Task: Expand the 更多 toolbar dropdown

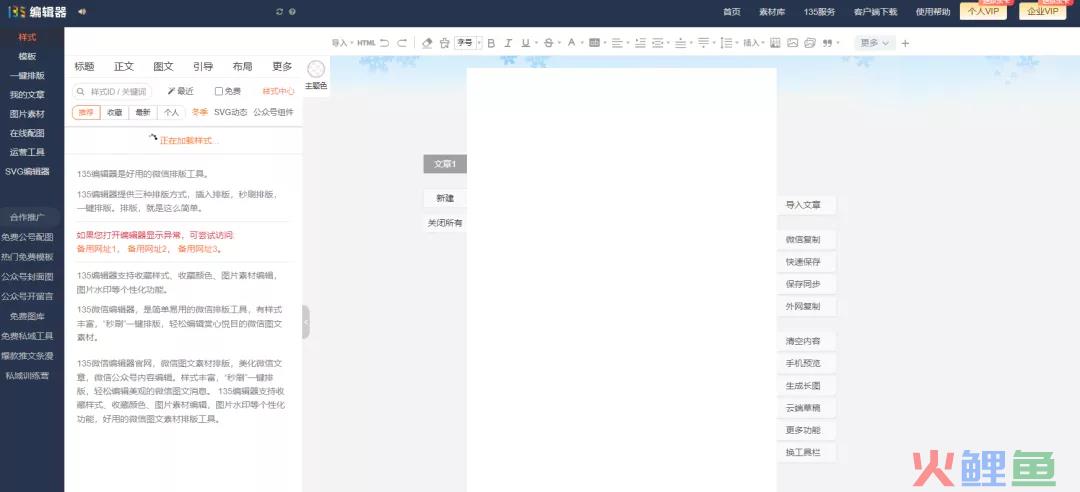Action: coord(875,43)
